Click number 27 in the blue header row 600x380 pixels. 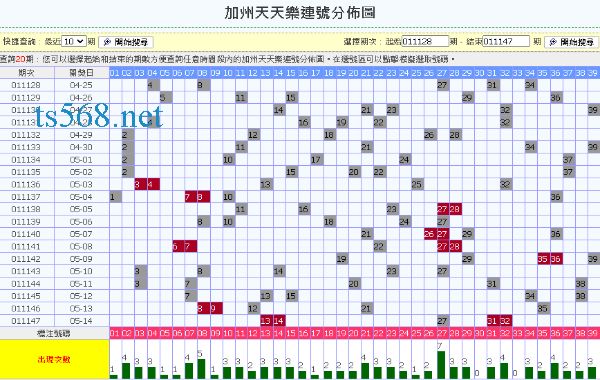click(x=442, y=73)
